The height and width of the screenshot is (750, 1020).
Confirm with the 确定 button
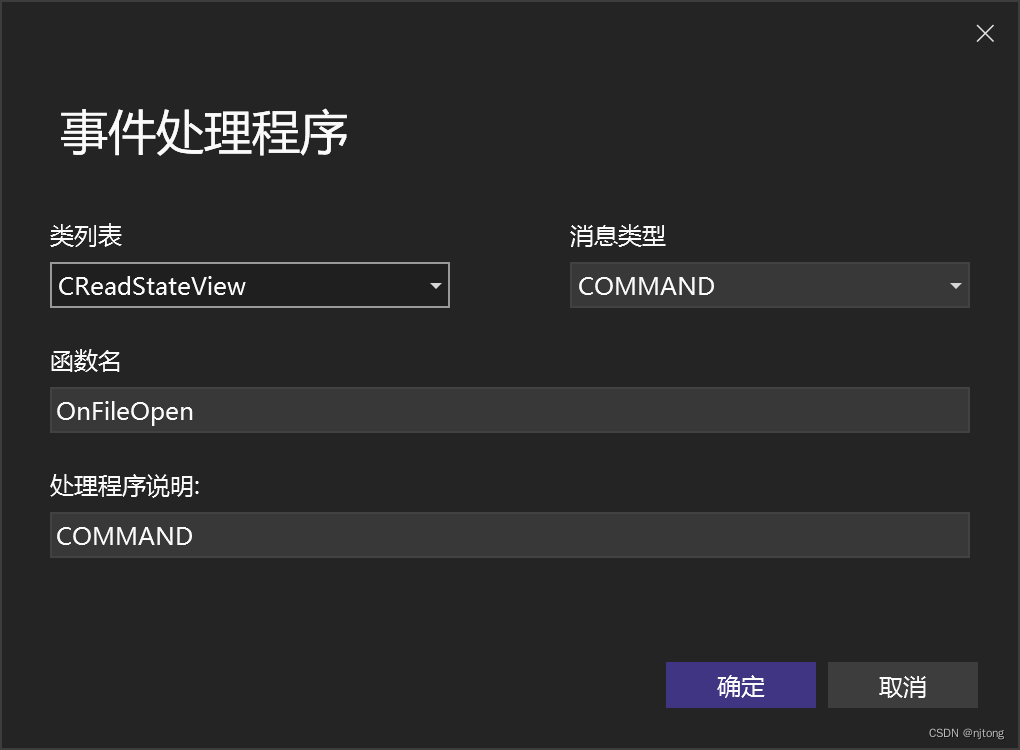[x=740, y=685]
